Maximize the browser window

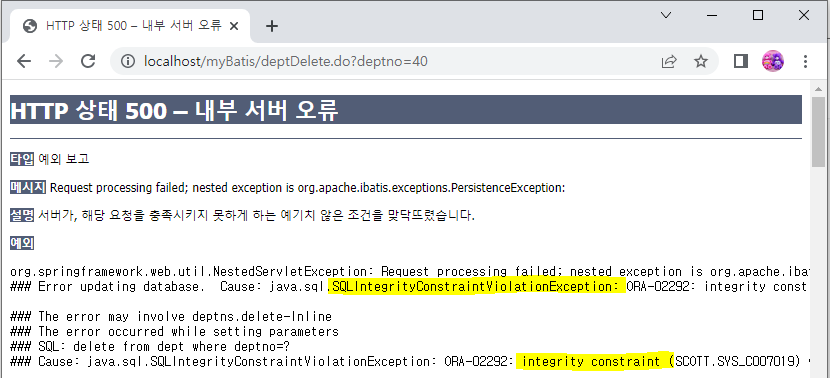(757, 15)
